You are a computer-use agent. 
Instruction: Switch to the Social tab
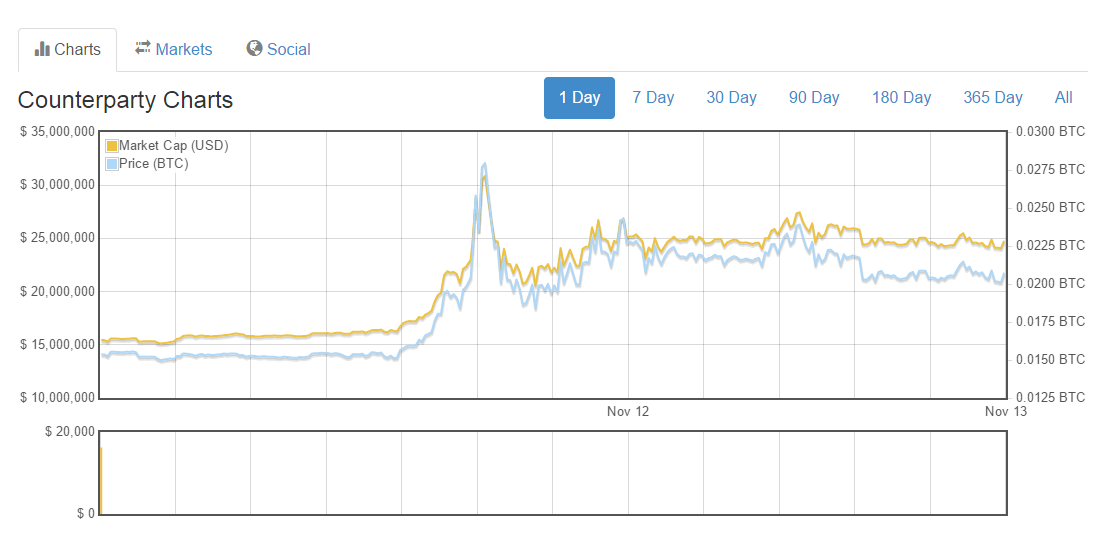click(278, 49)
